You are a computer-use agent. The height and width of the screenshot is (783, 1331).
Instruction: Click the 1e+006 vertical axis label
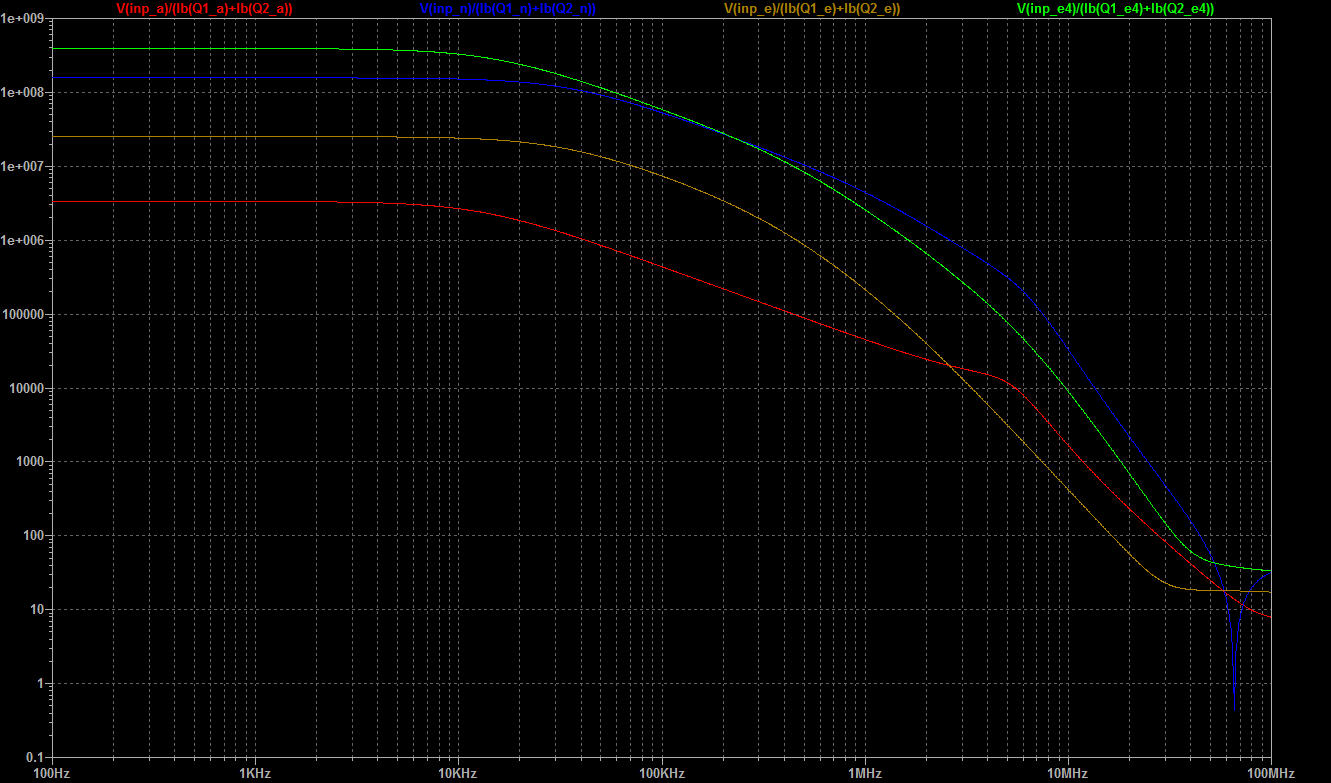pos(24,241)
